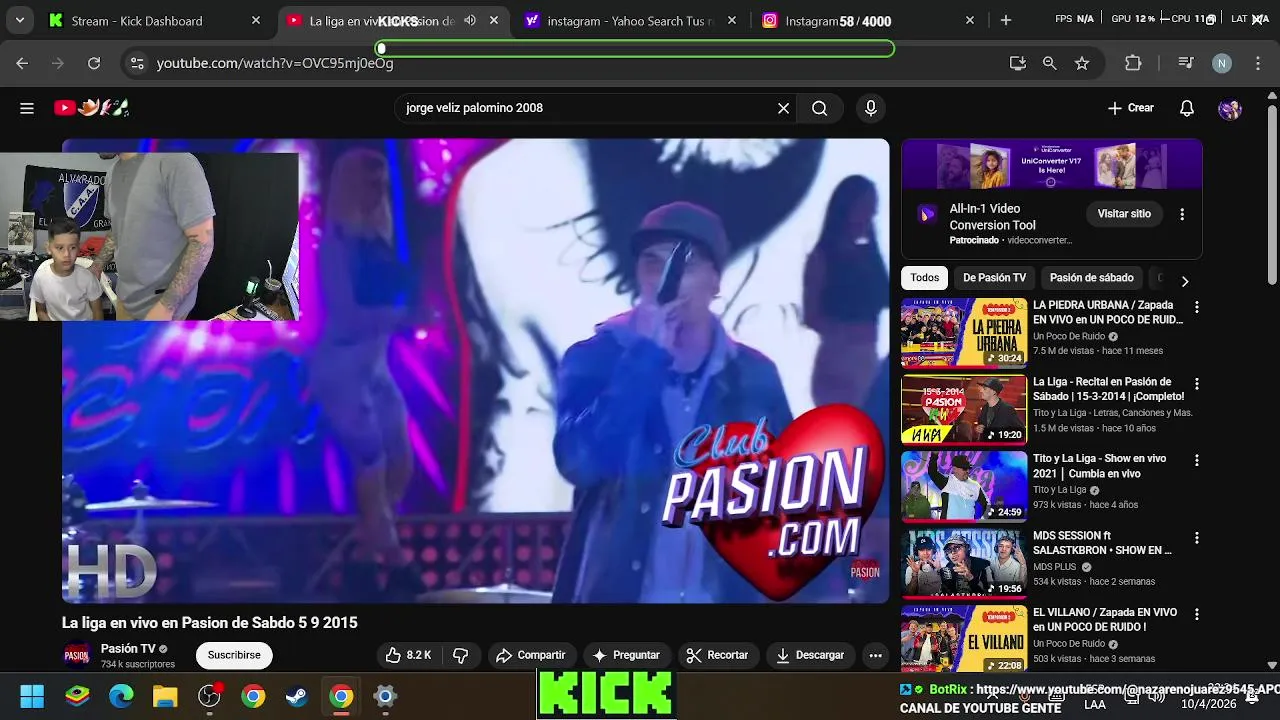
Task: Open more actions ellipsis under the video
Action: (x=875, y=655)
